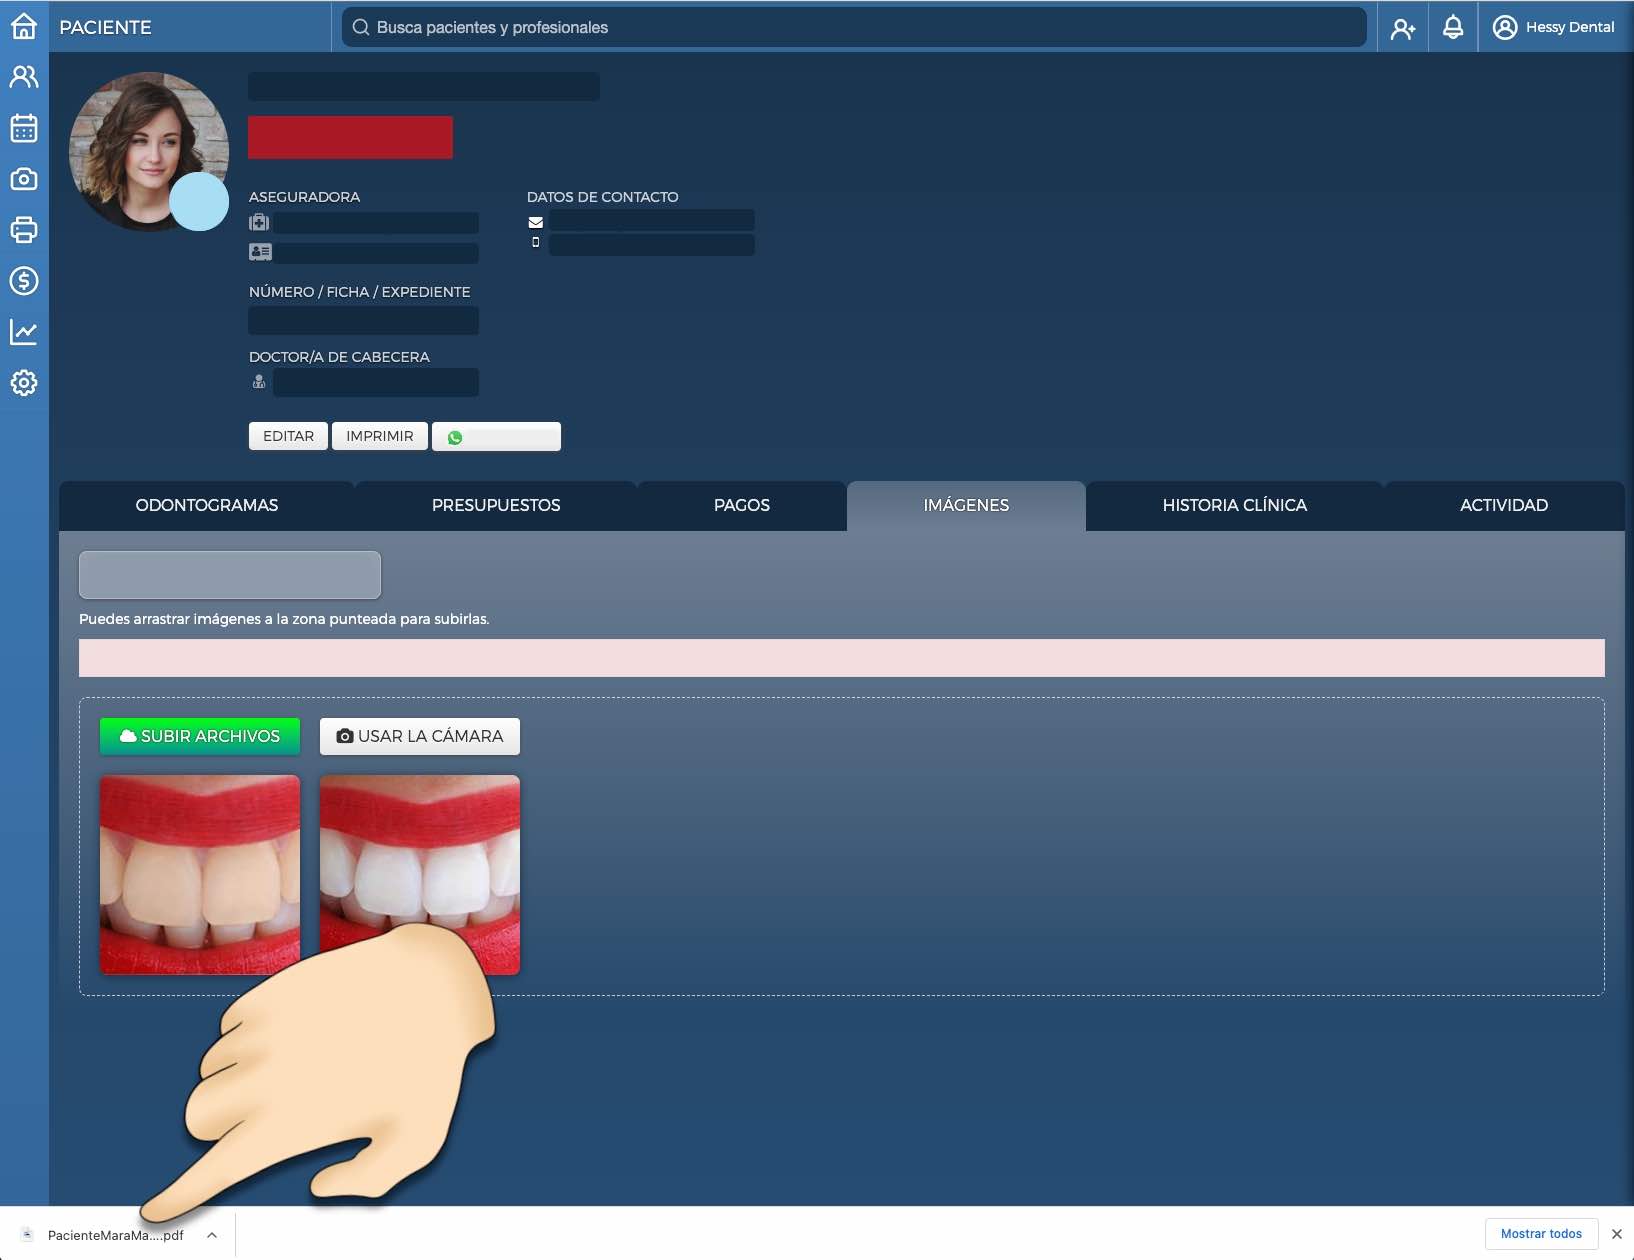
Task: Click the gray field above the drag hint
Action: tap(230, 575)
